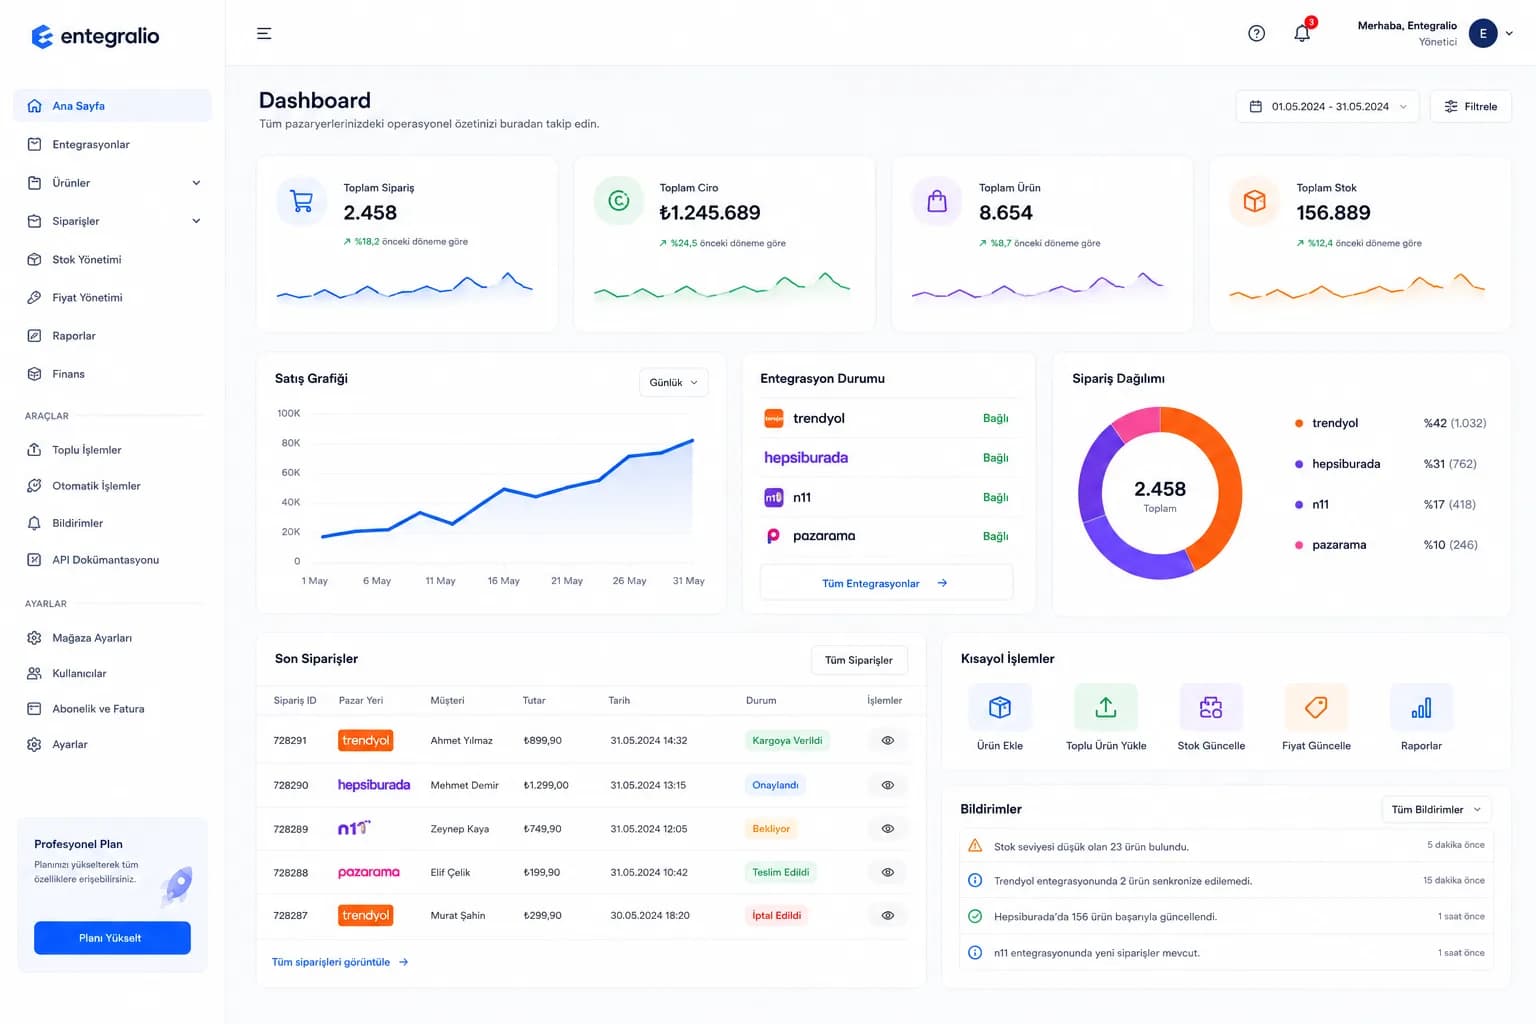
Task: View order 728288 with eye icon
Action: pyautogui.click(x=887, y=872)
